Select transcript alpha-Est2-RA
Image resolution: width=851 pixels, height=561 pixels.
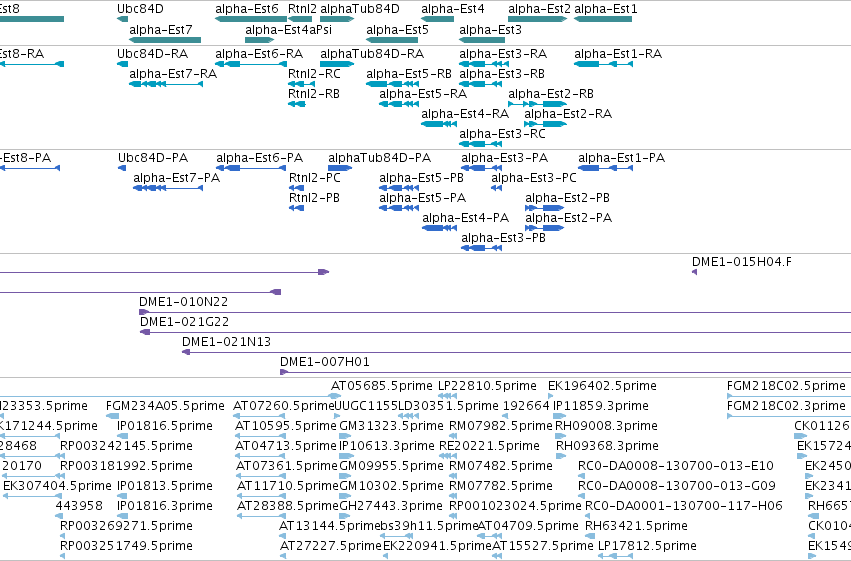568,114
